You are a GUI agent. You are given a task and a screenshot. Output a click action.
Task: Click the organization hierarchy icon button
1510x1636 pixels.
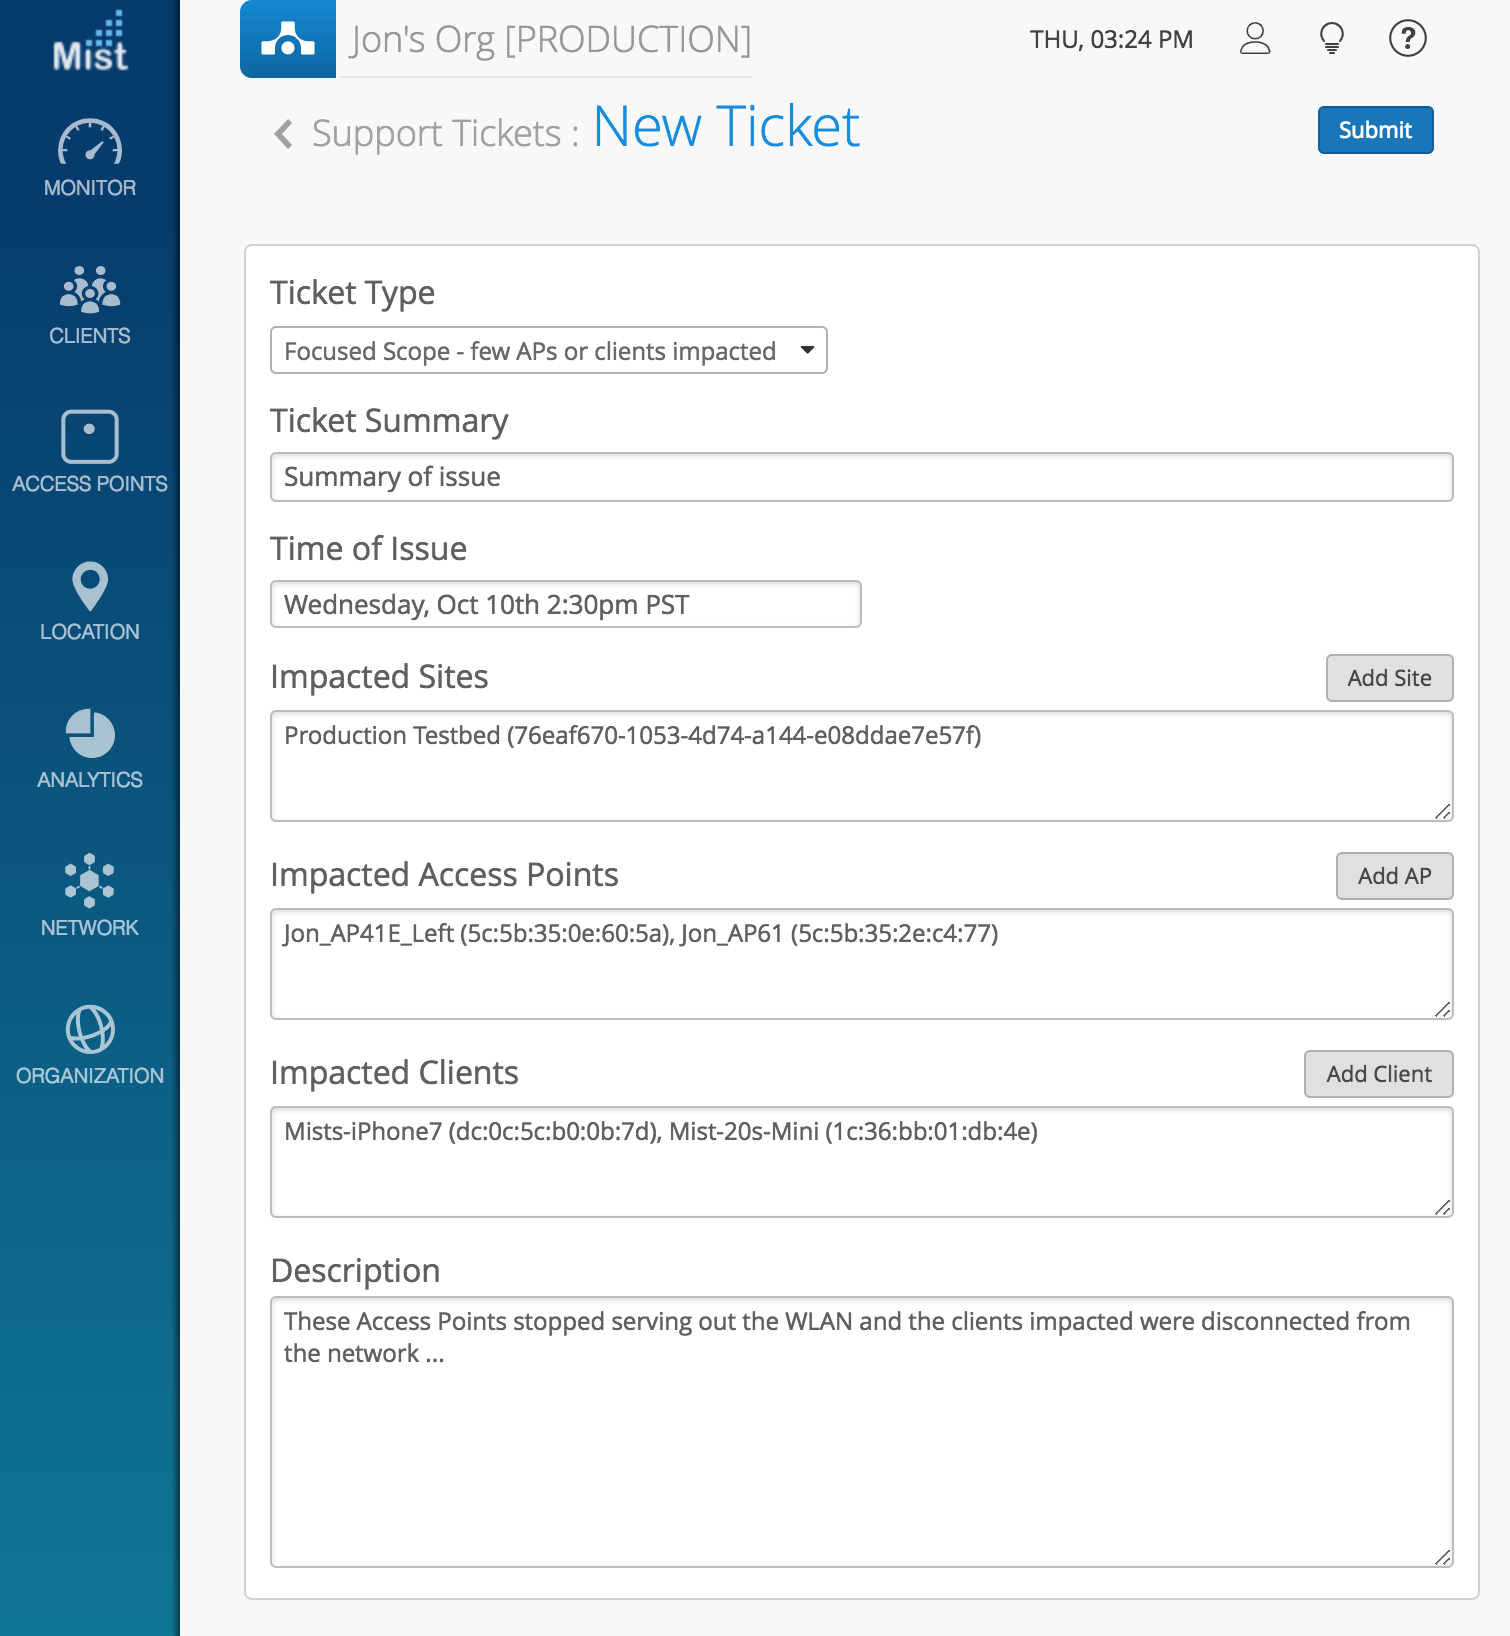click(x=288, y=39)
